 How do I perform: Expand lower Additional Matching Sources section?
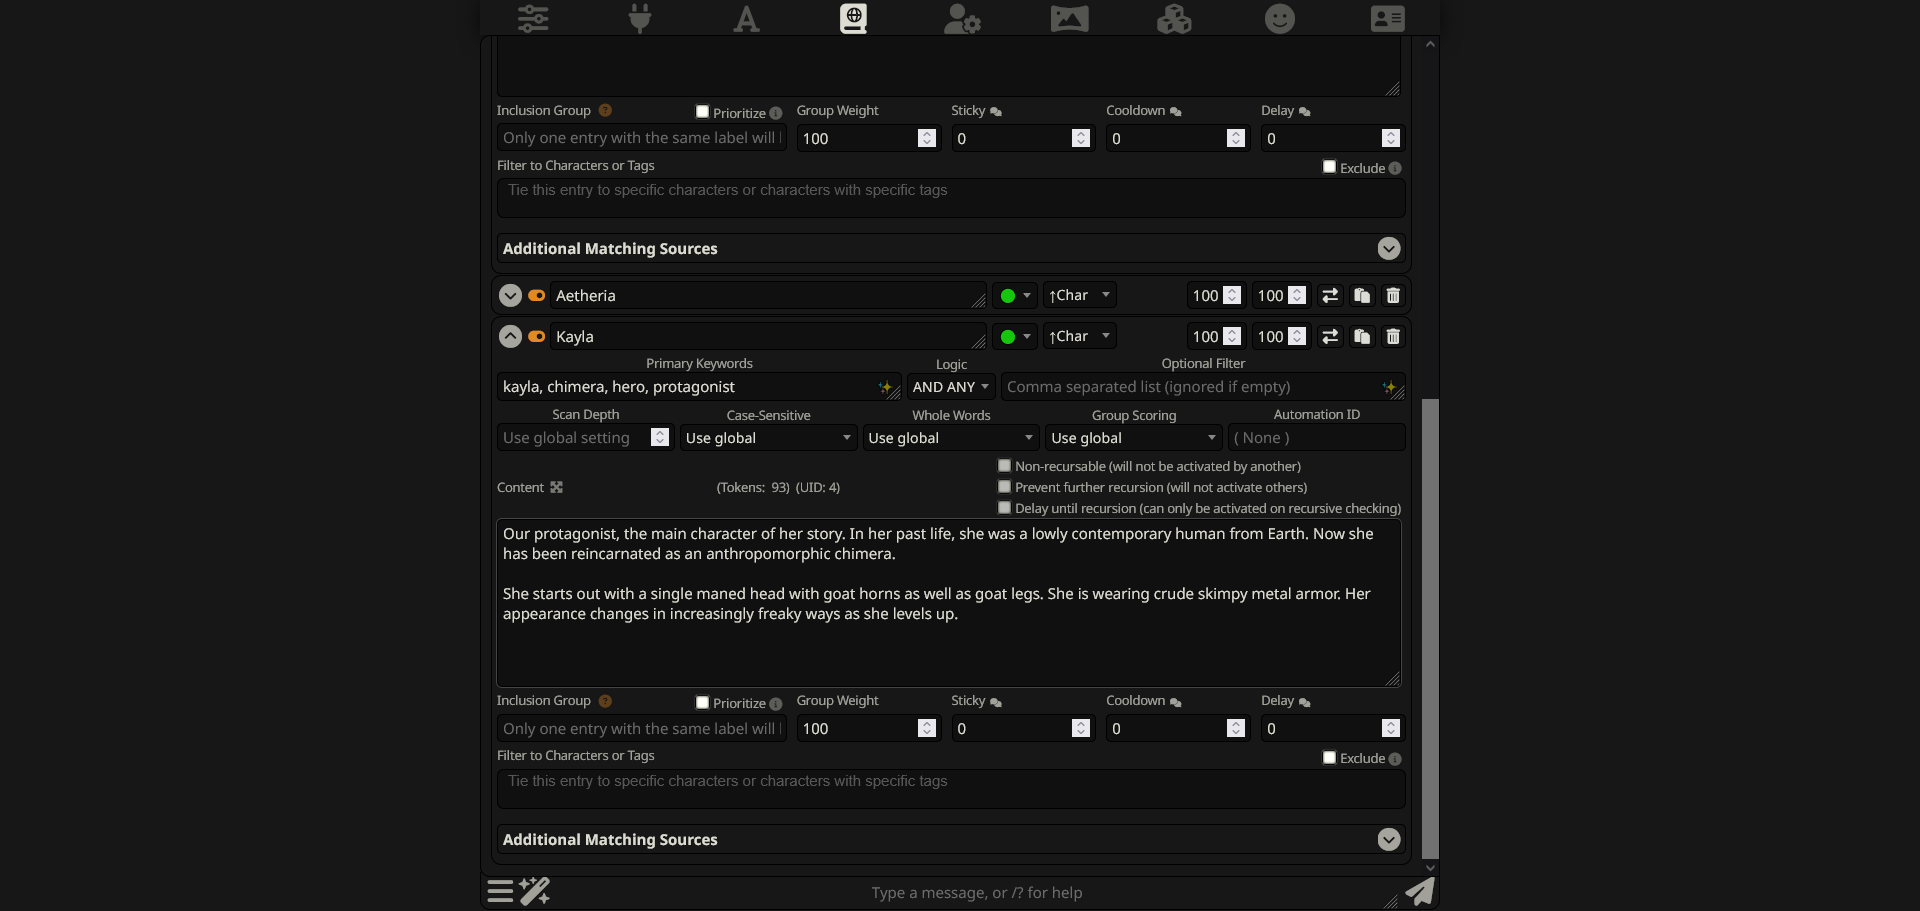point(1389,839)
